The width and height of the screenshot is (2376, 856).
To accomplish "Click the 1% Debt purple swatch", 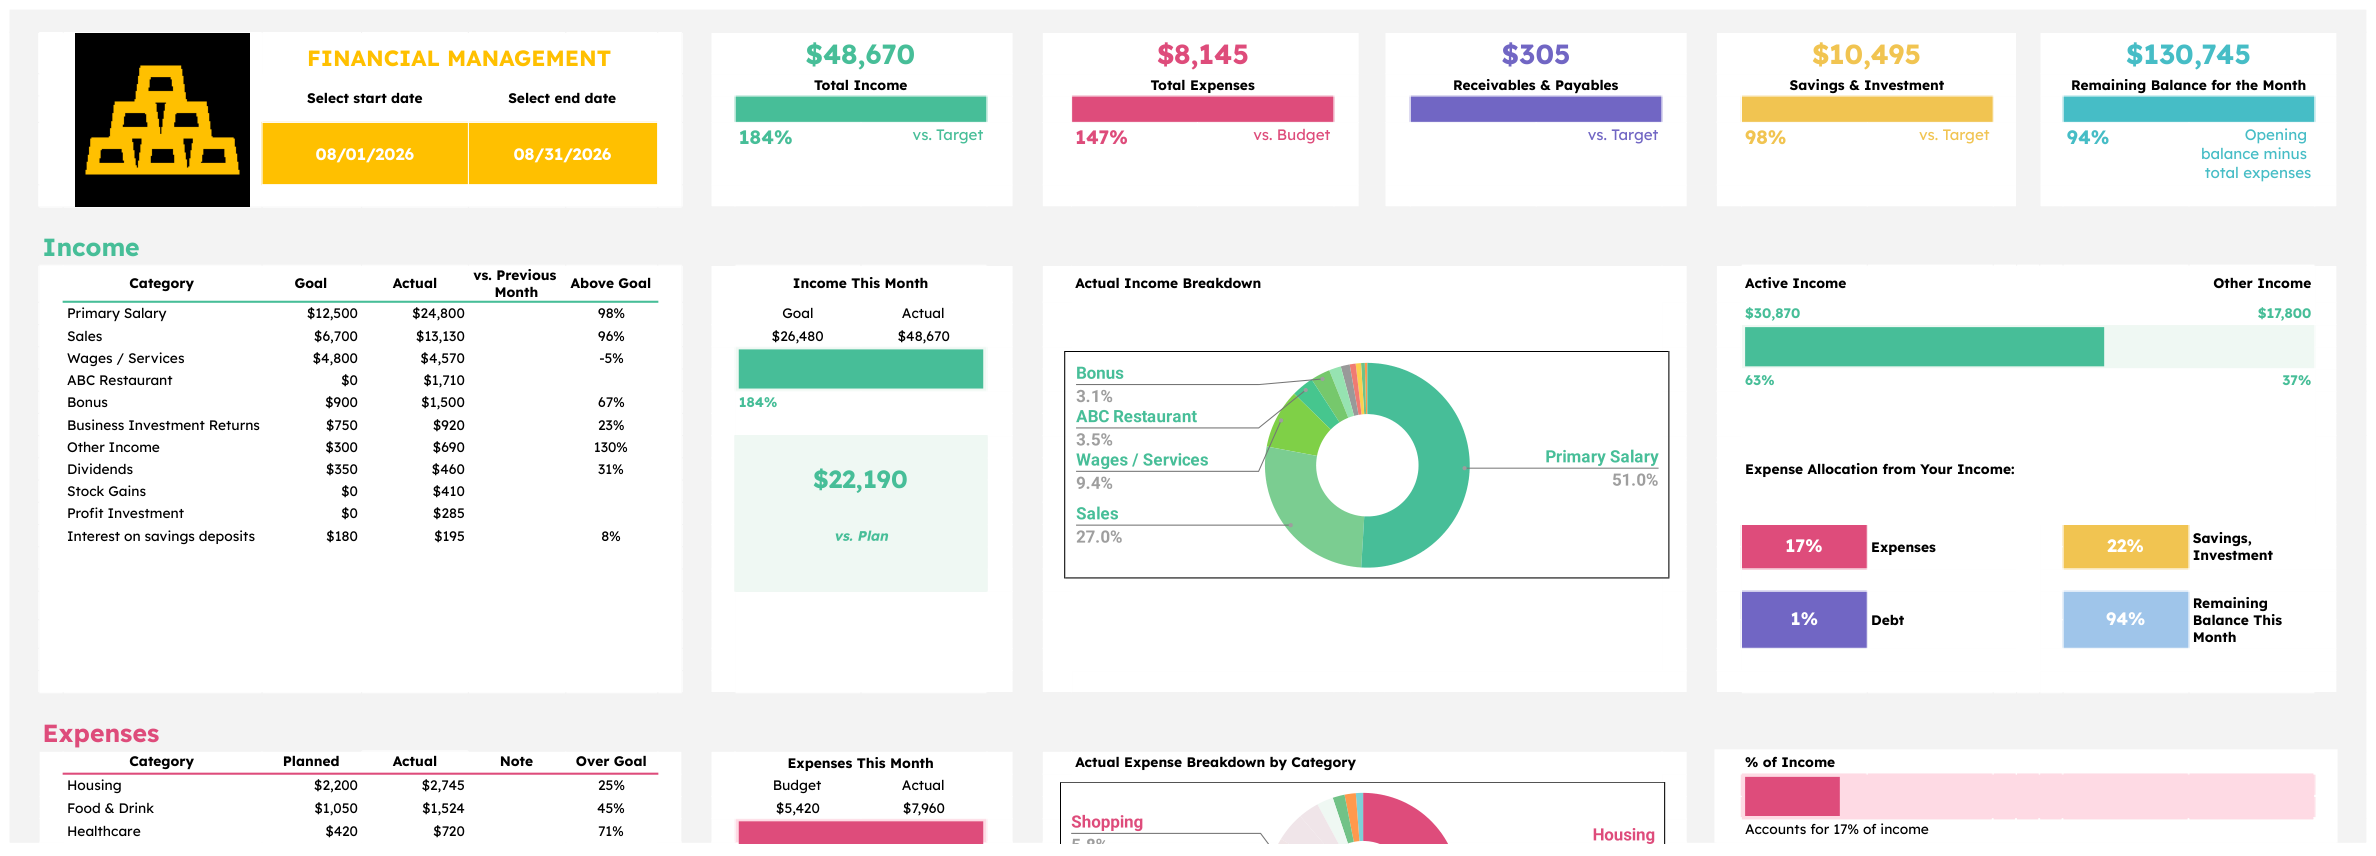I will [1804, 620].
